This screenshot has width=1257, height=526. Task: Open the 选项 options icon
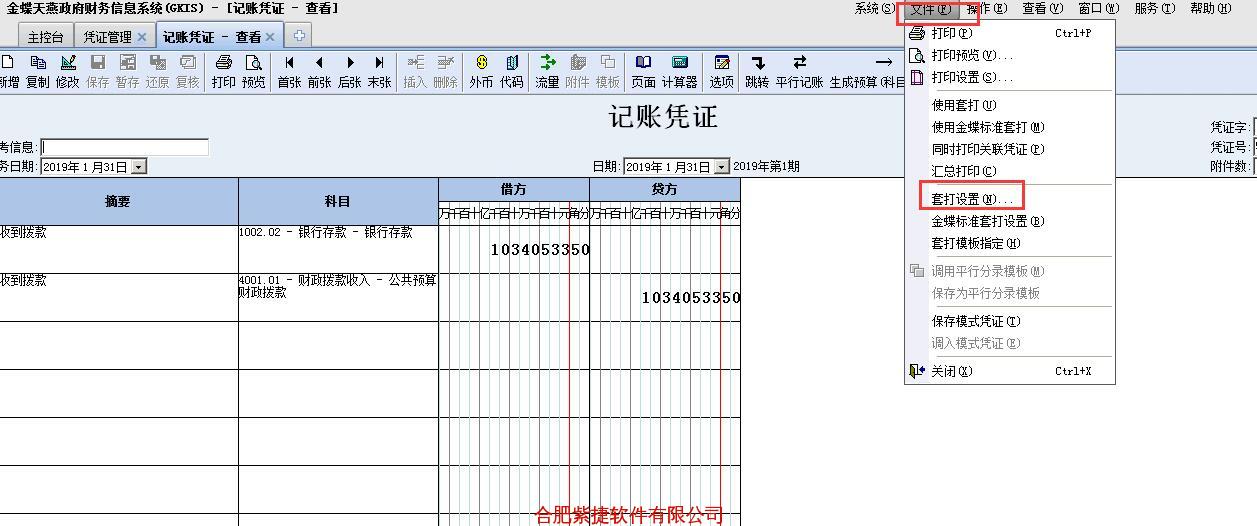point(721,70)
